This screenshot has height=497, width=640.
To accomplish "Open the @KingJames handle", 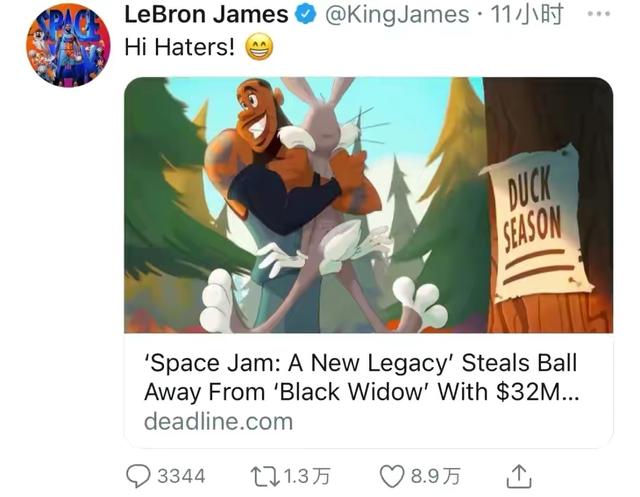I will (x=397, y=15).
